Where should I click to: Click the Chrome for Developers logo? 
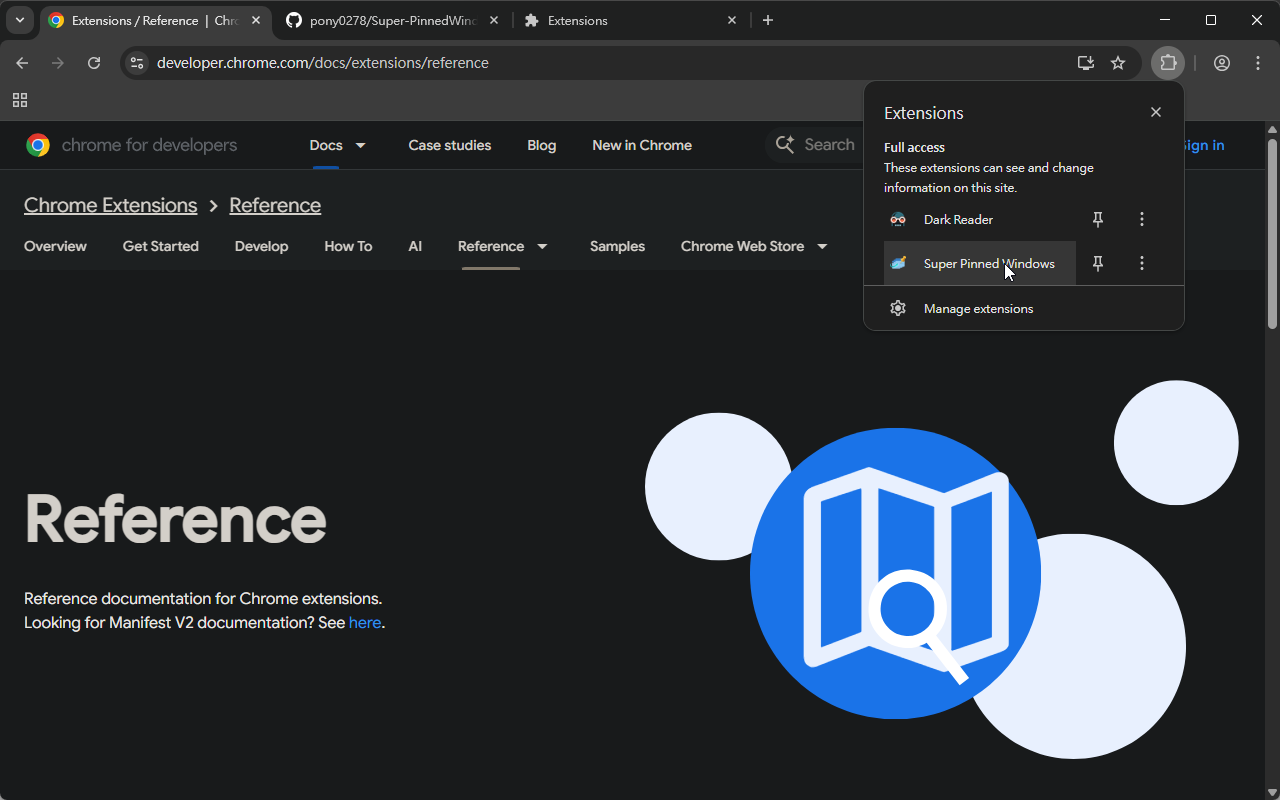click(x=132, y=145)
